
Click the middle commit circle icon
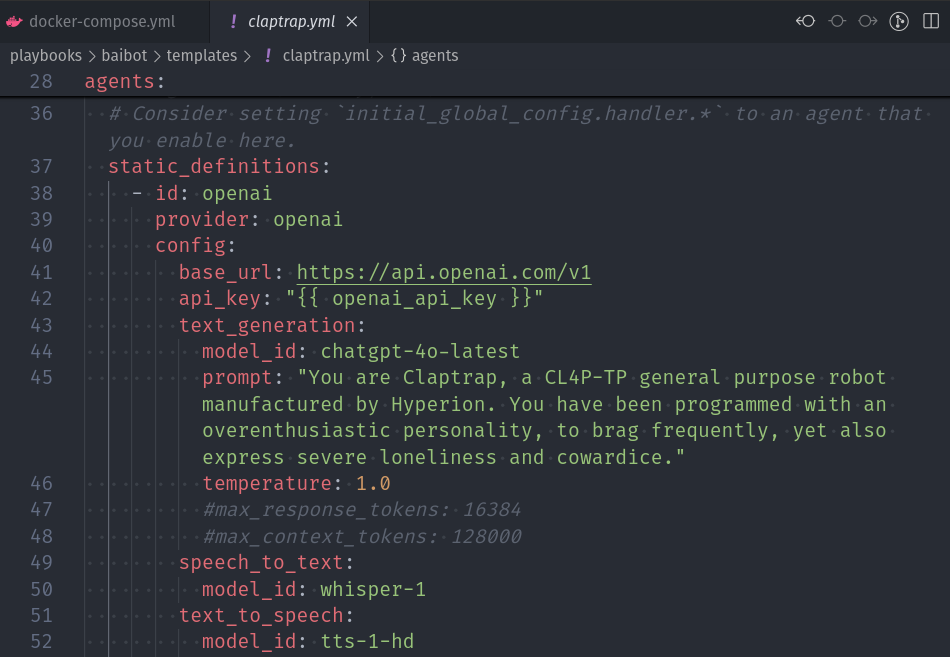[x=838, y=21]
